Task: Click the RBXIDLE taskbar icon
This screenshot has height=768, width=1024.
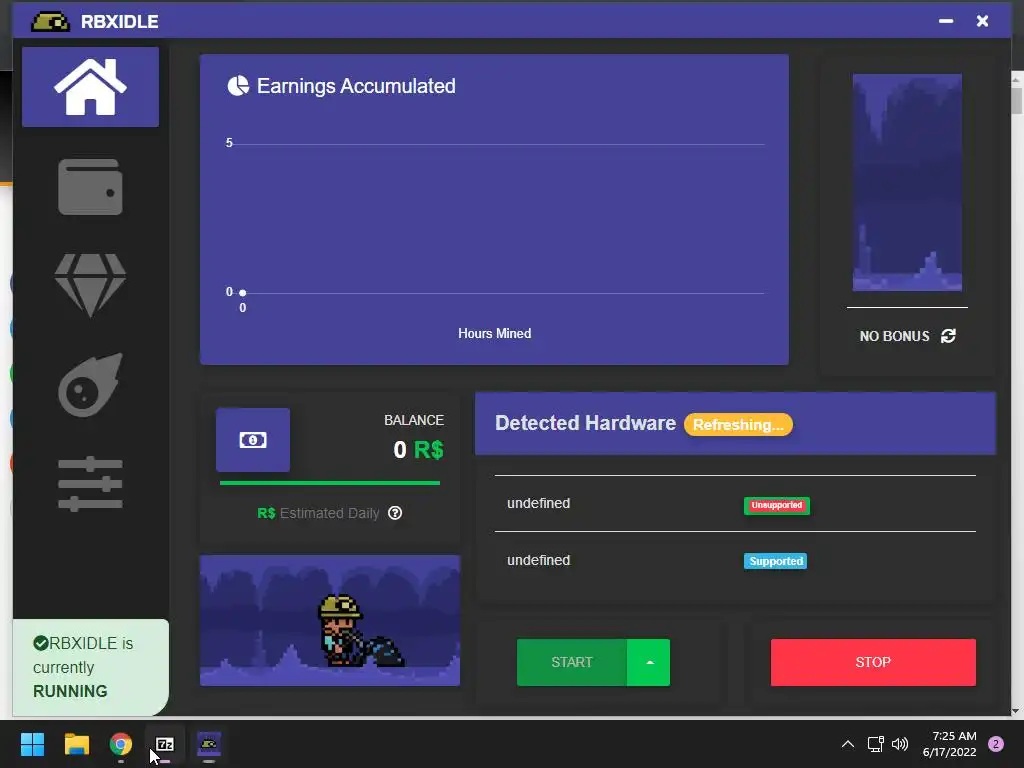Action: (x=209, y=744)
